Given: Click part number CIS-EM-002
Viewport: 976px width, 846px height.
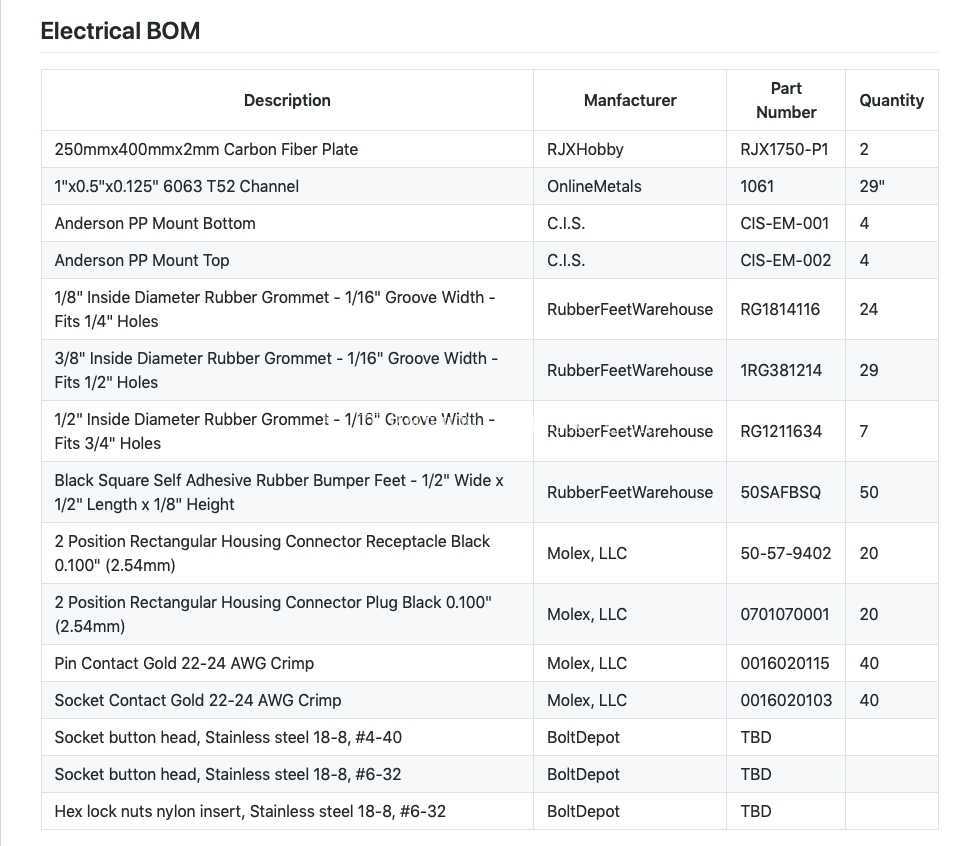Looking at the screenshot, I should coord(786,260).
